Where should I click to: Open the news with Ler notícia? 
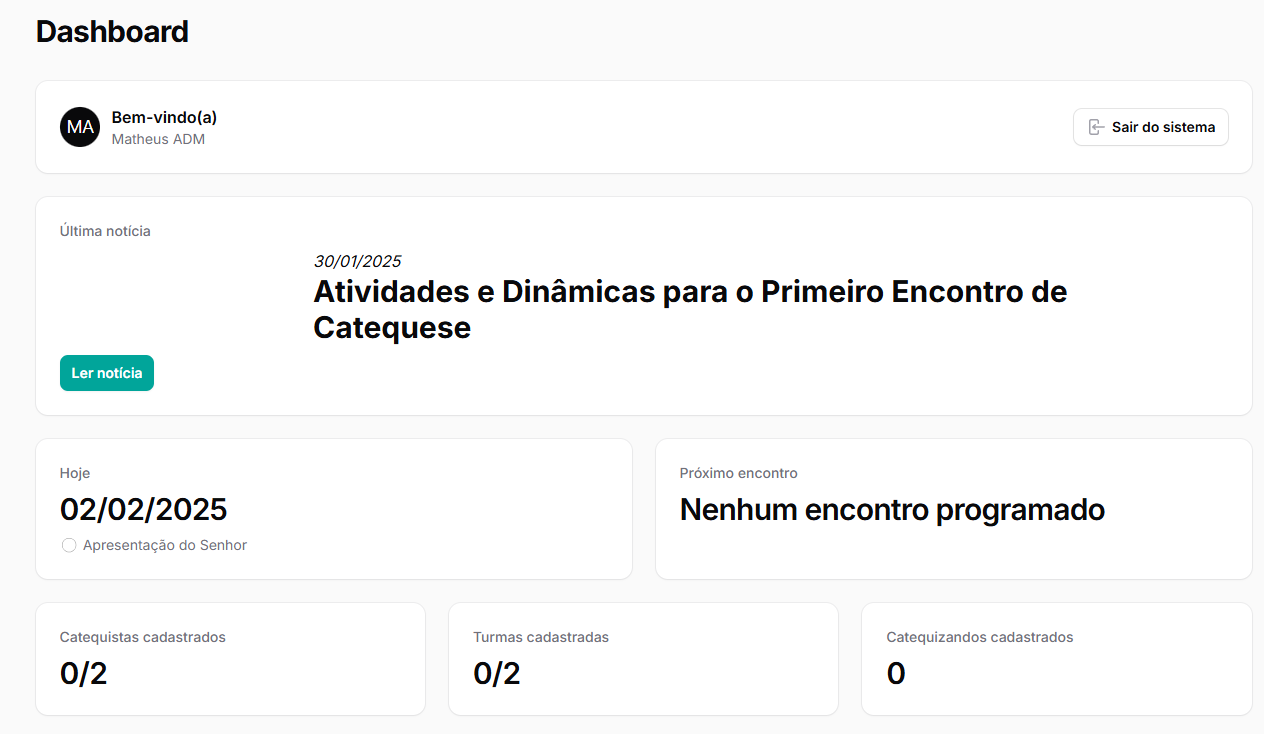(107, 373)
